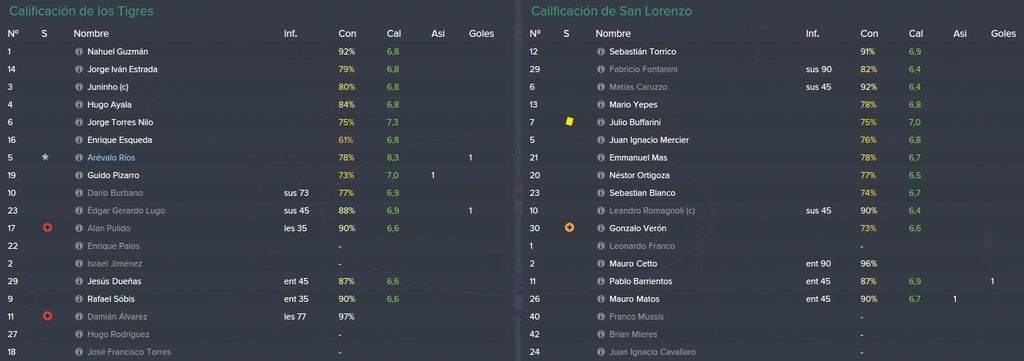Click injury icon on Damián Álvarez's row

pos(47,316)
